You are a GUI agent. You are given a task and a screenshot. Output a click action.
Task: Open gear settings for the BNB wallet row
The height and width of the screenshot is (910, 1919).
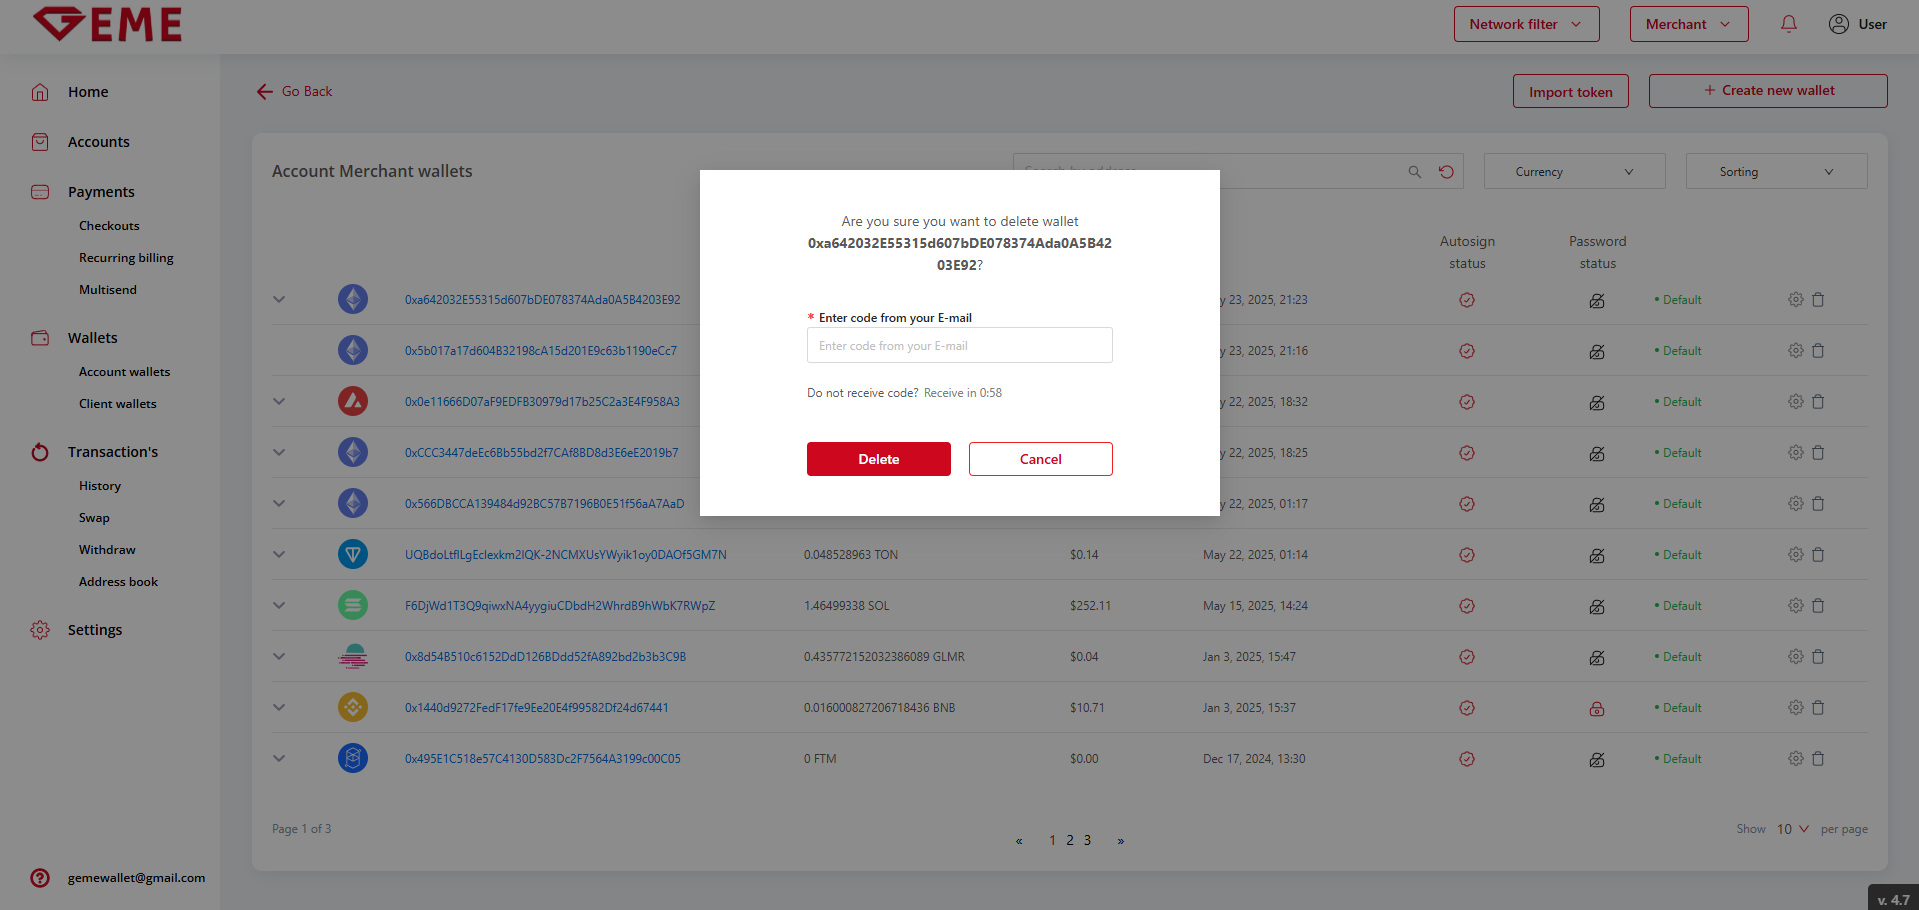click(x=1795, y=708)
